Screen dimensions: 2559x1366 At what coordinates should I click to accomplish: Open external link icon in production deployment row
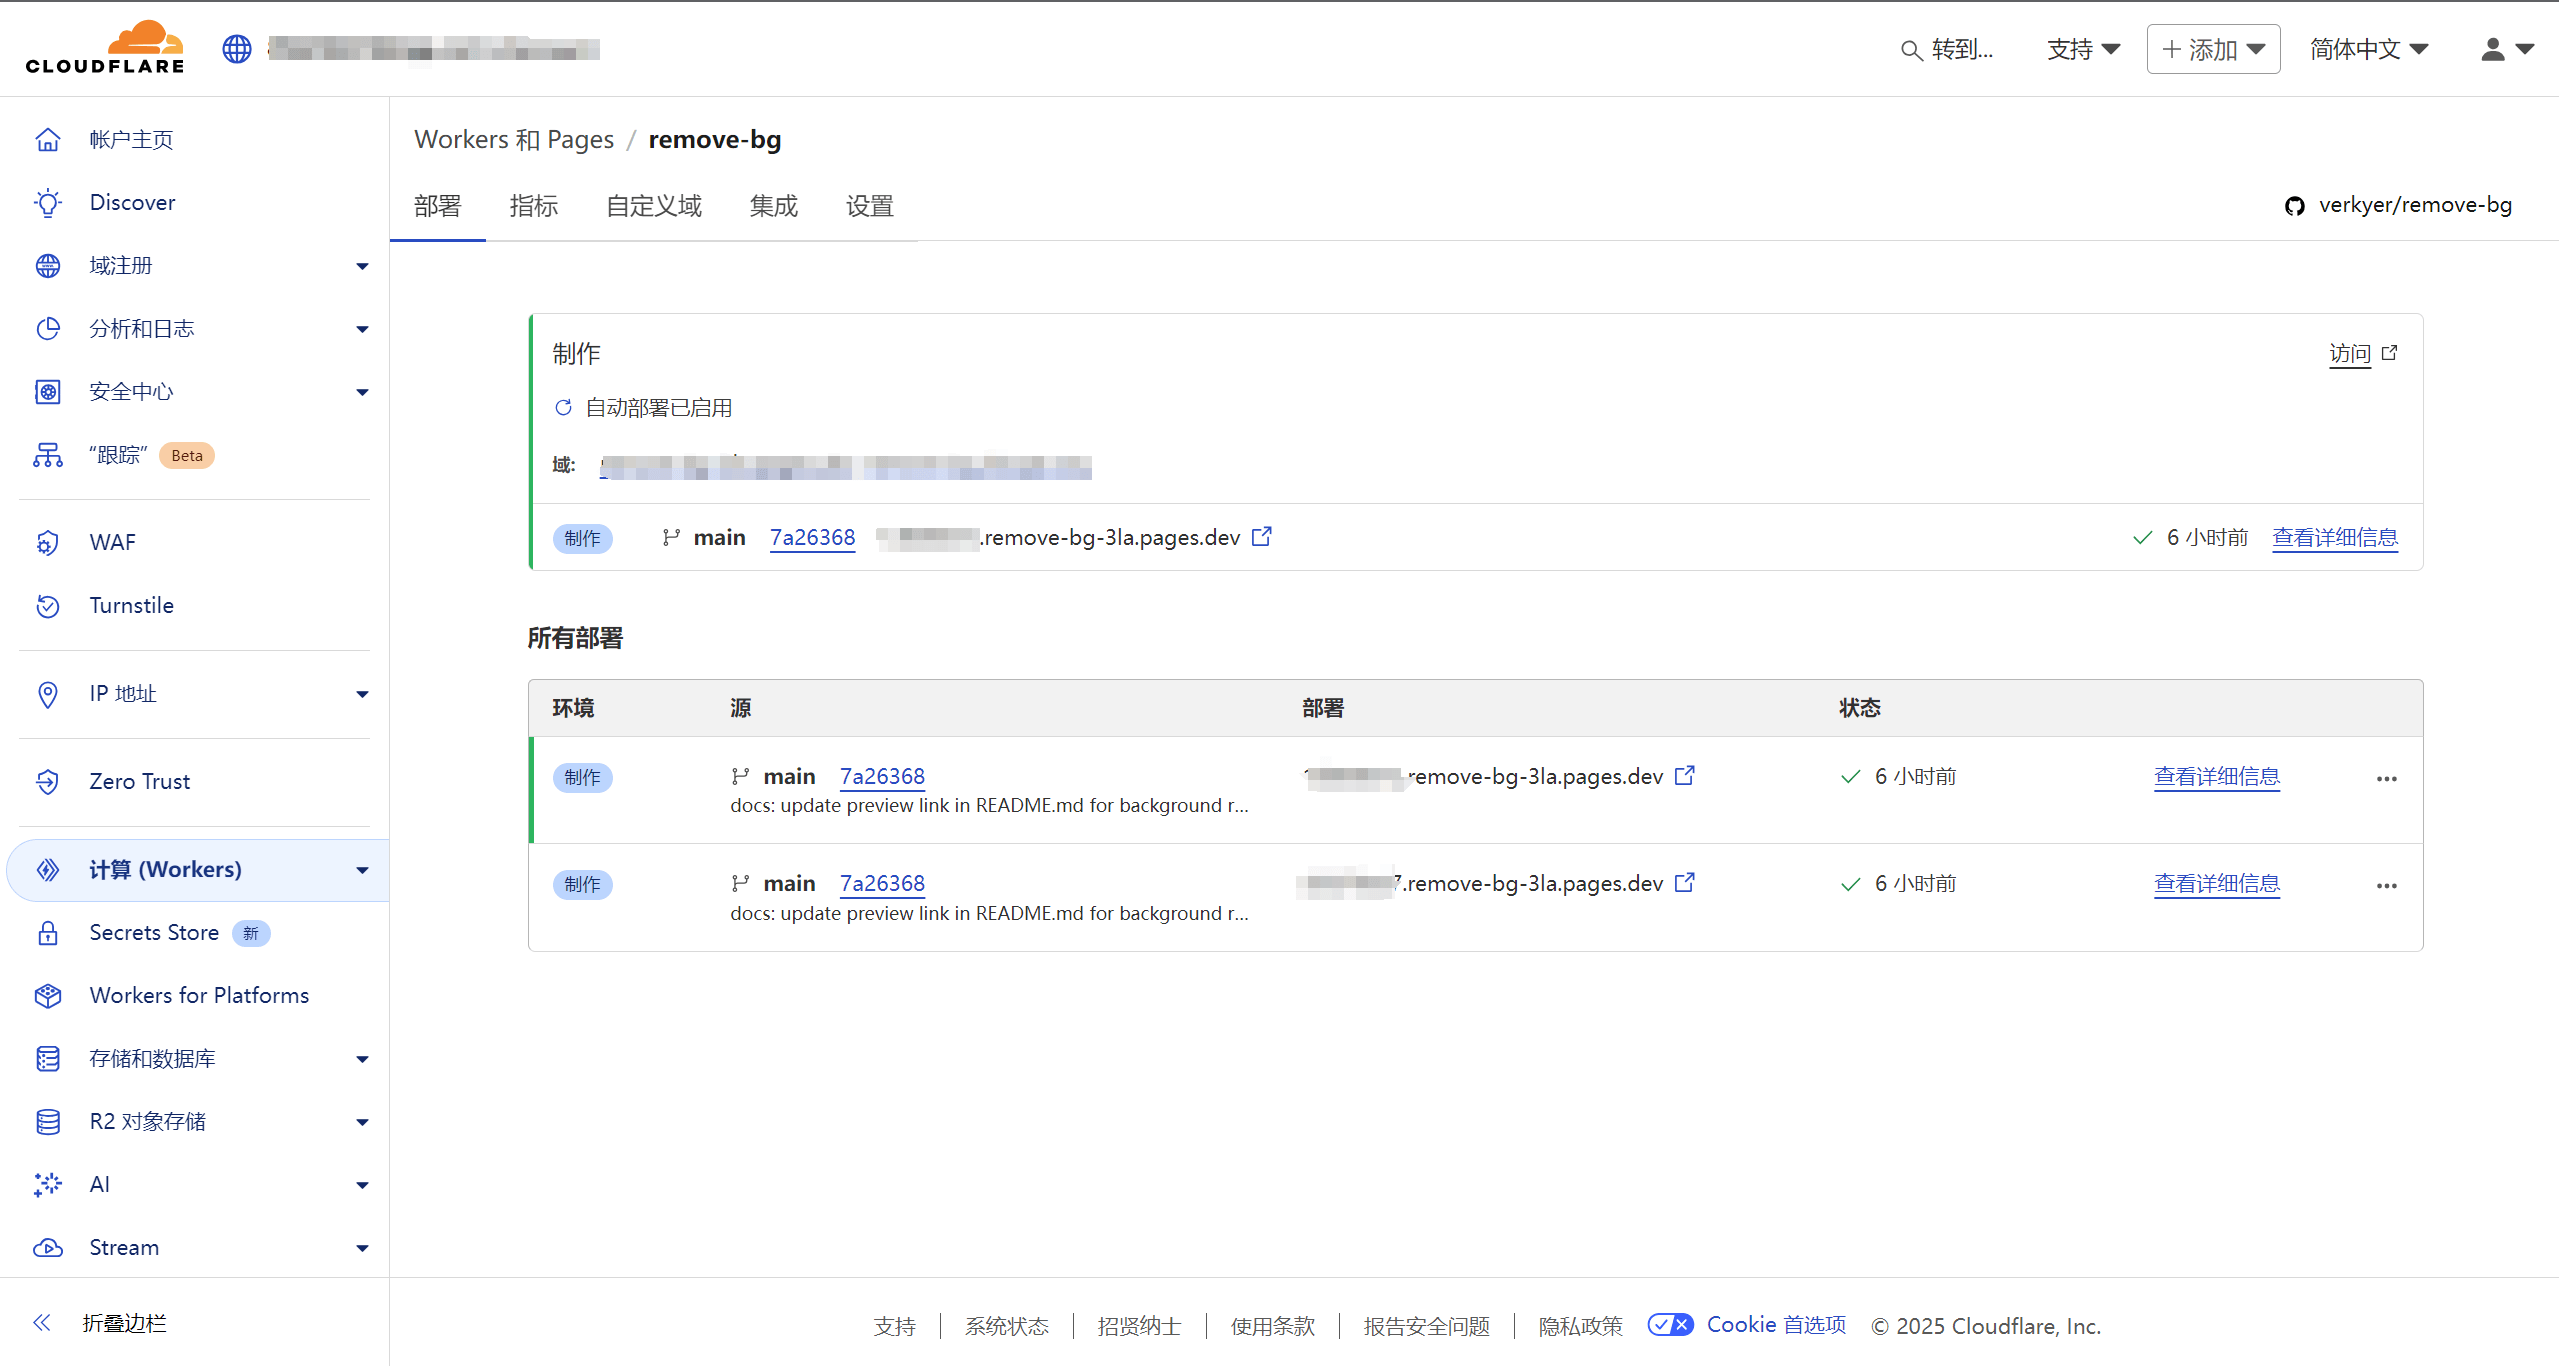1262,537
